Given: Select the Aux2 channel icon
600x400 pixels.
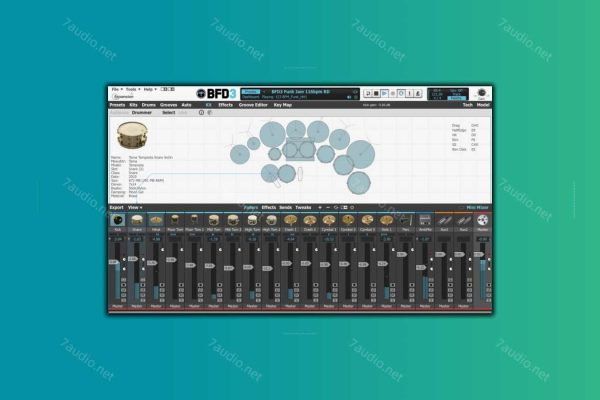Looking at the screenshot, I should [x=463, y=220].
